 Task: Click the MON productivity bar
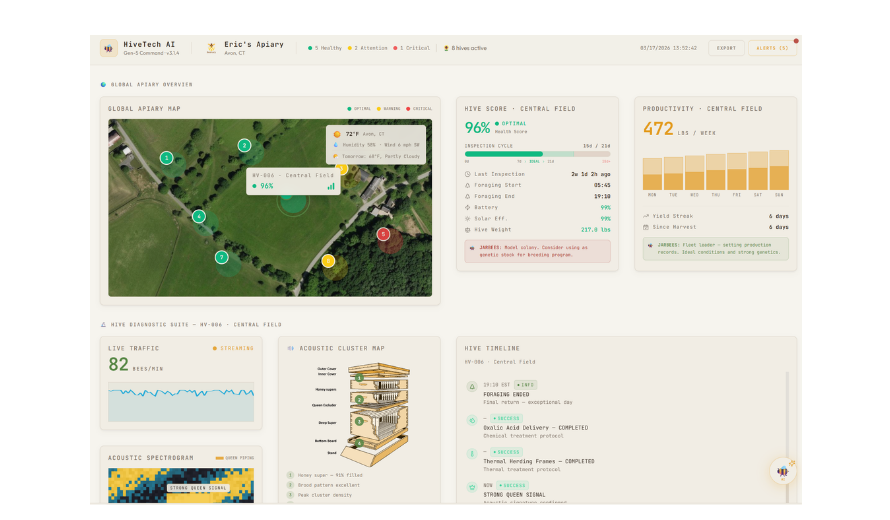tap(652, 174)
